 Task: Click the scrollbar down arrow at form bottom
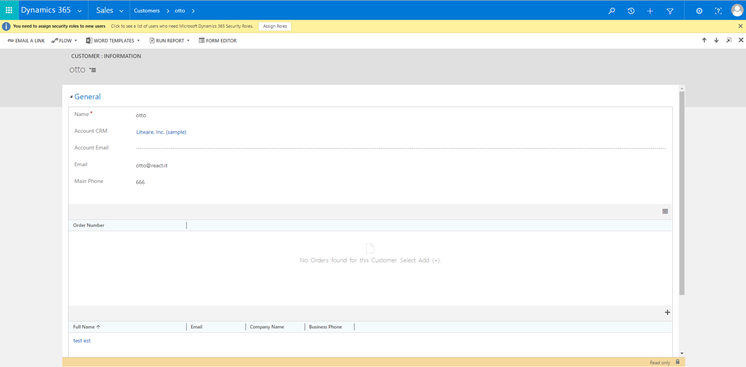(682, 354)
